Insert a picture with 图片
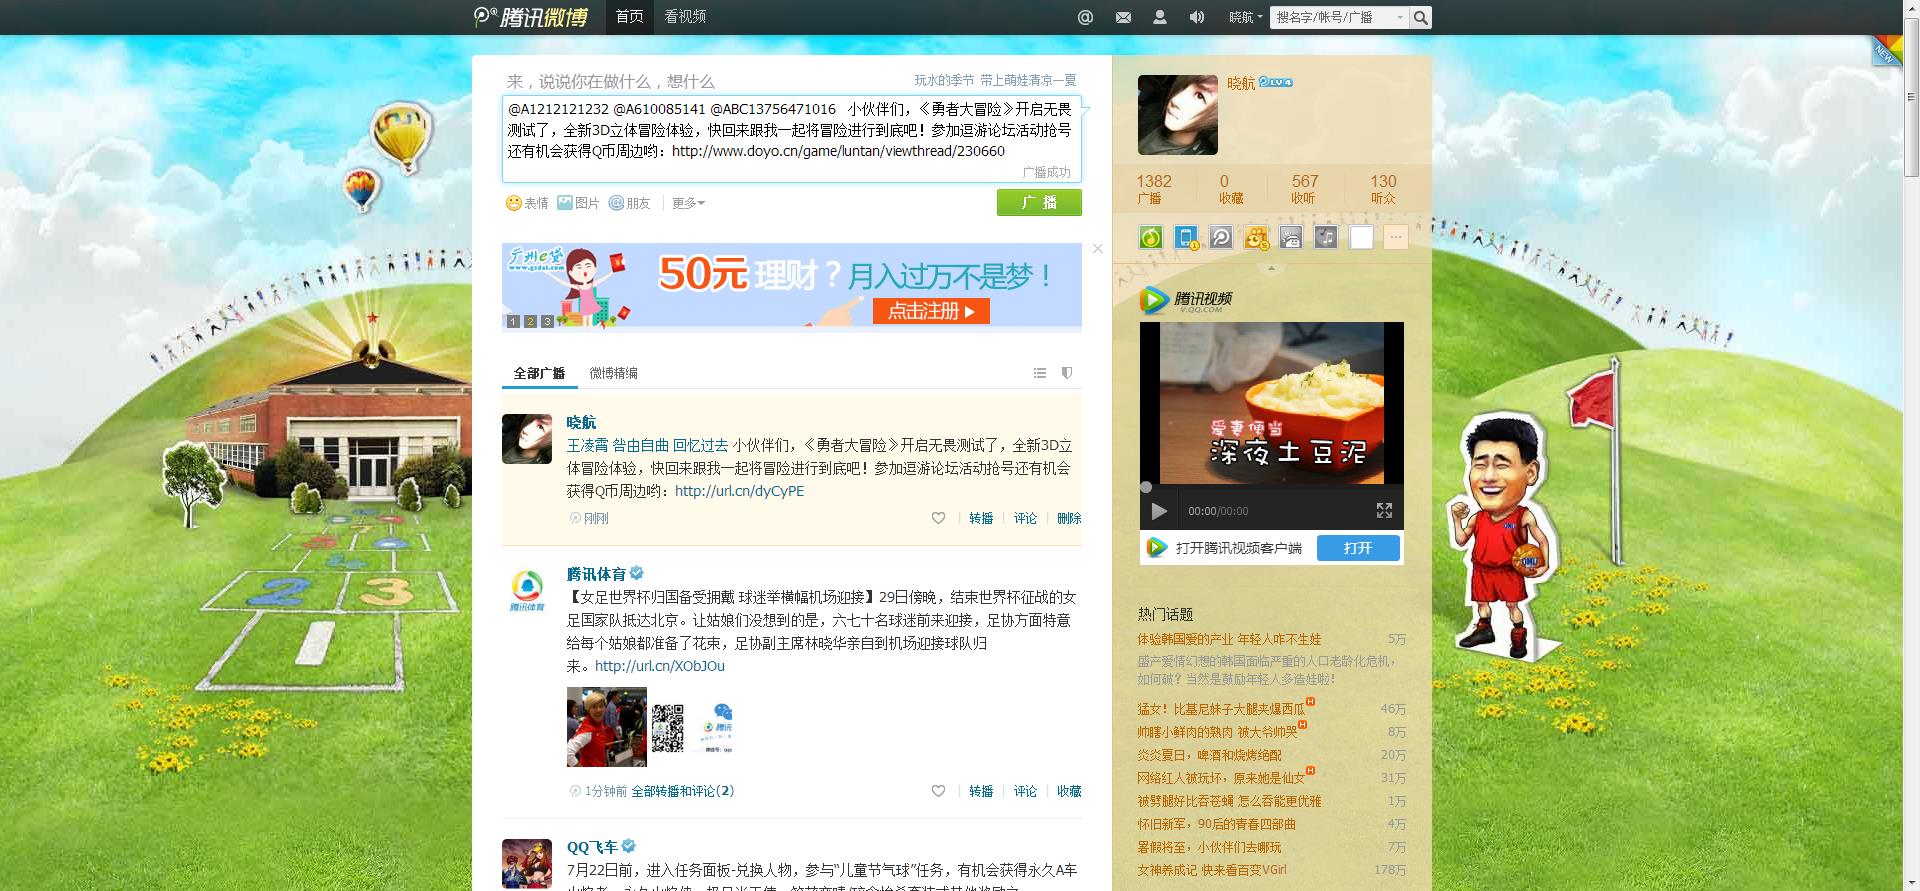Viewport: 1920px width, 891px height. pyautogui.click(x=578, y=203)
